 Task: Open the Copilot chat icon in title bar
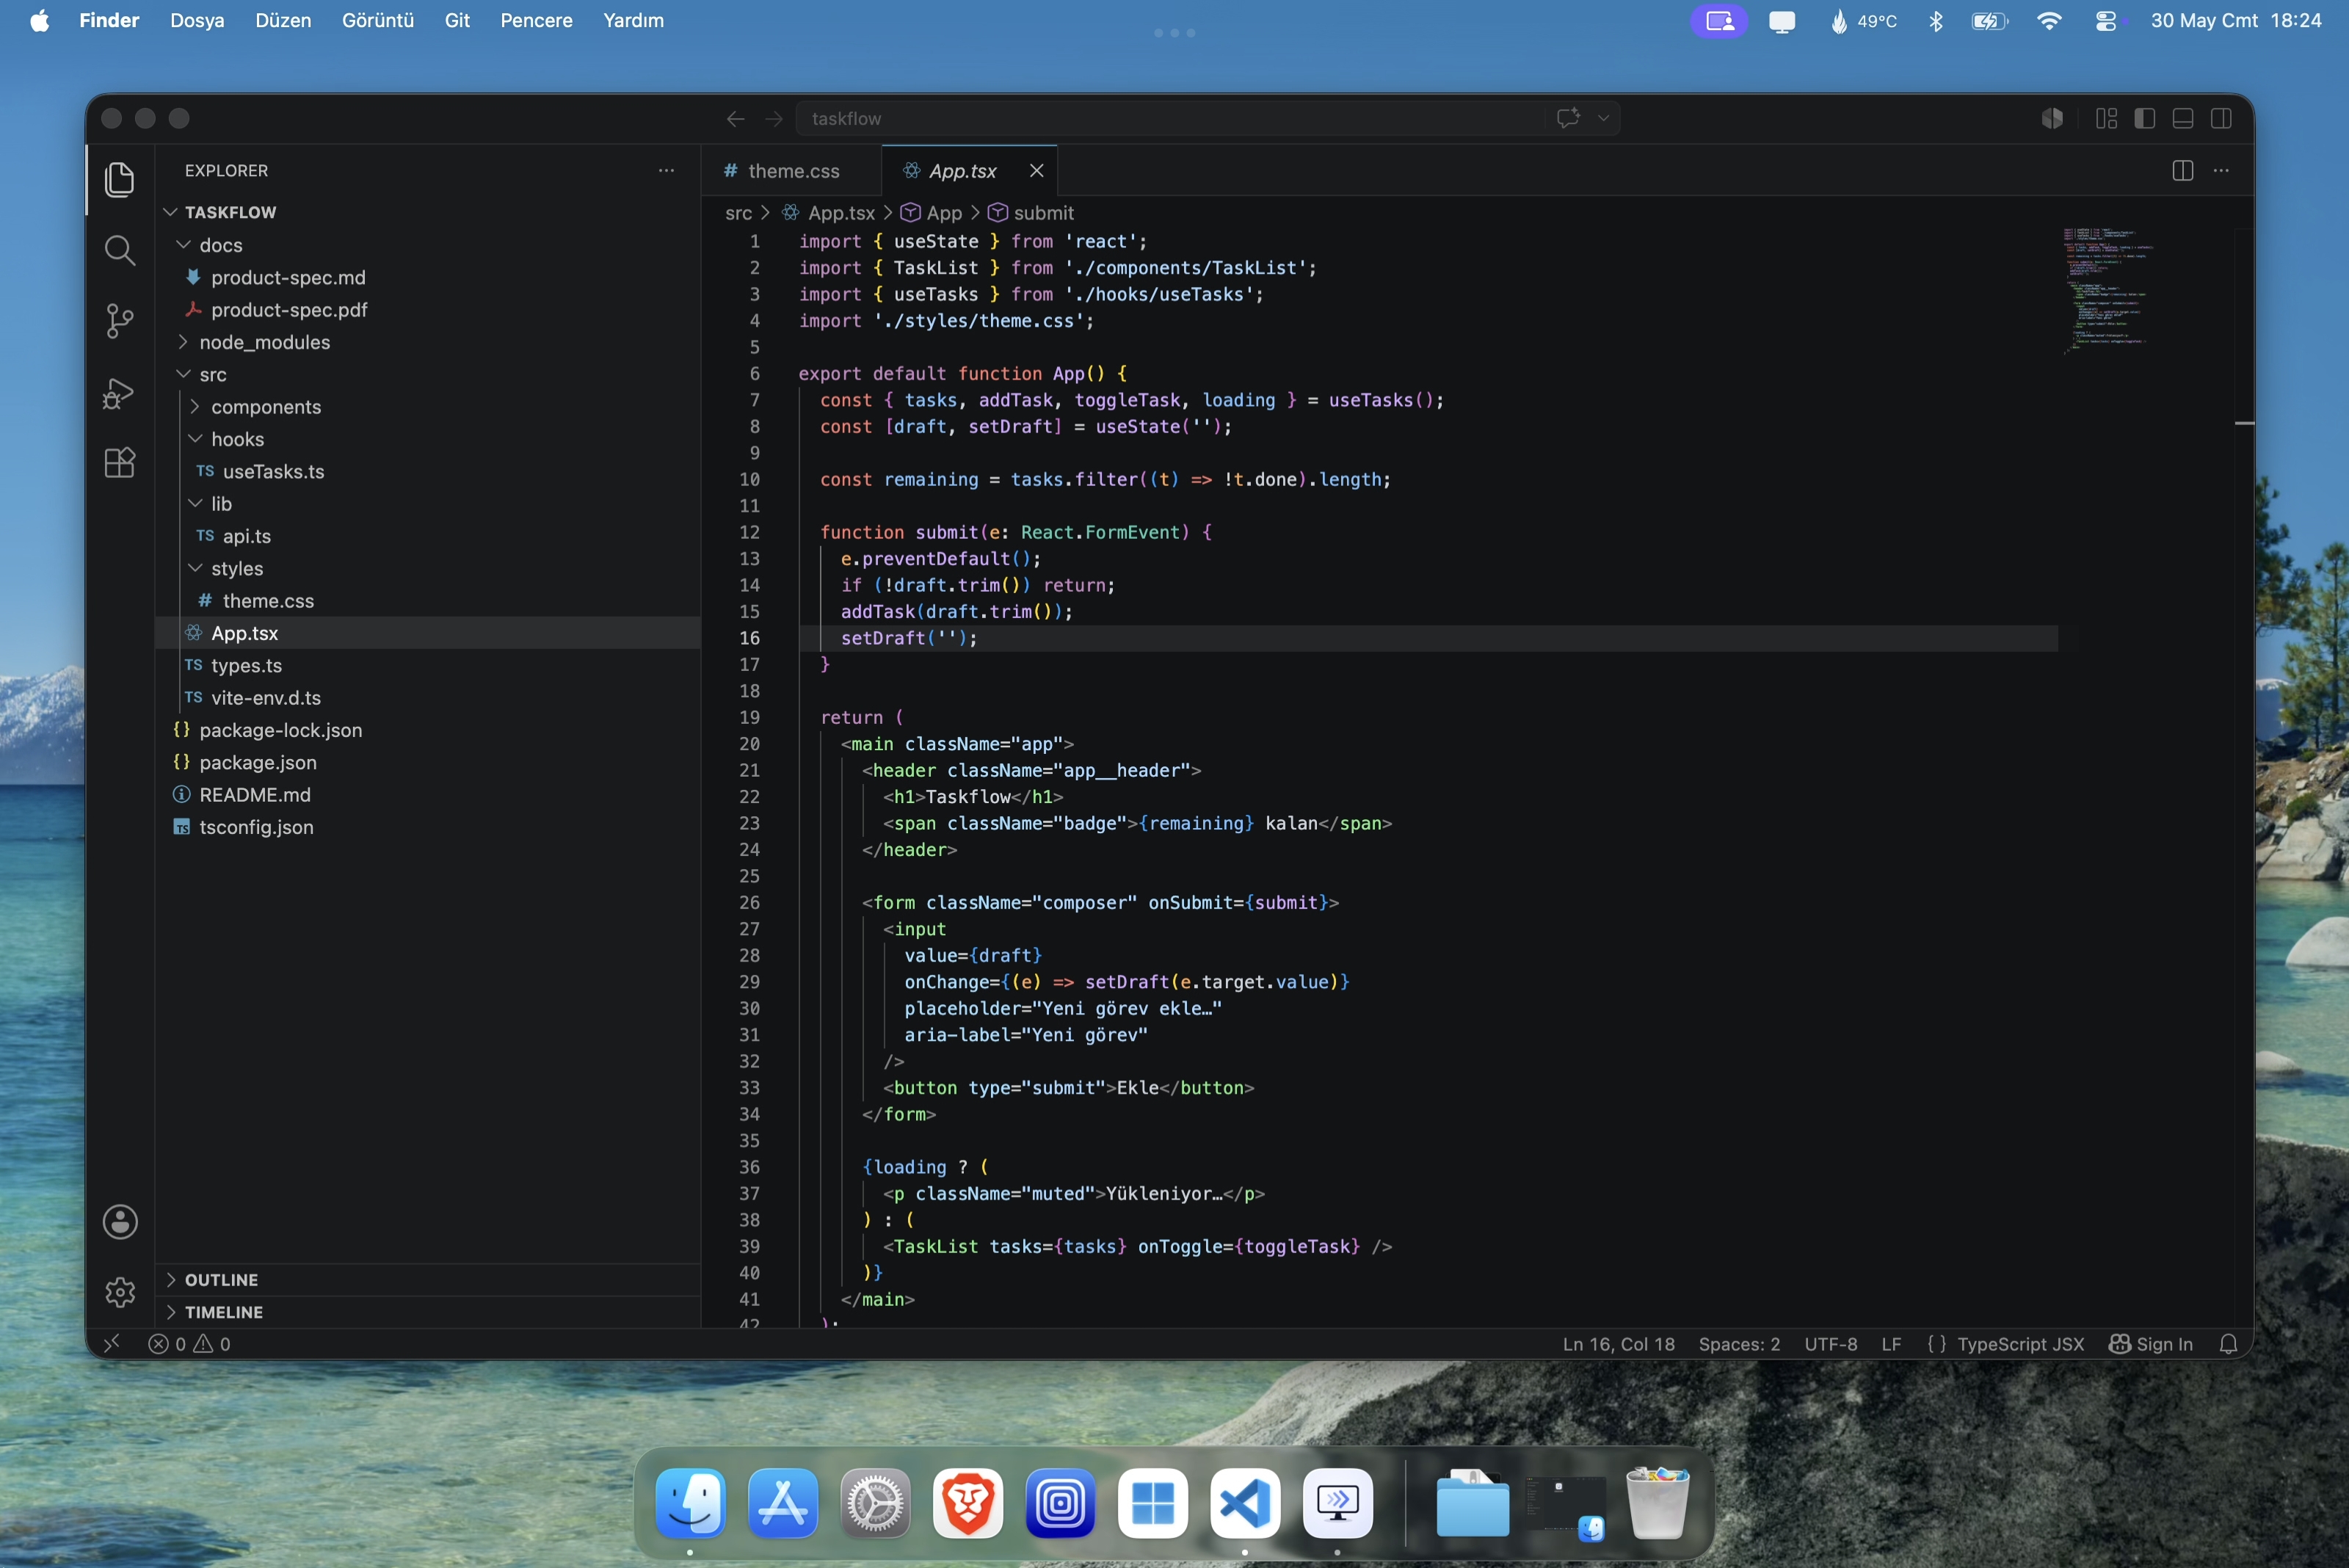[x=1568, y=118]
